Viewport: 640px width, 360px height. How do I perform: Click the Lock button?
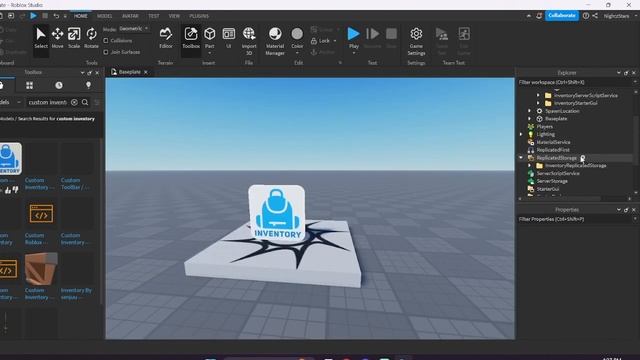coord(320,41)
